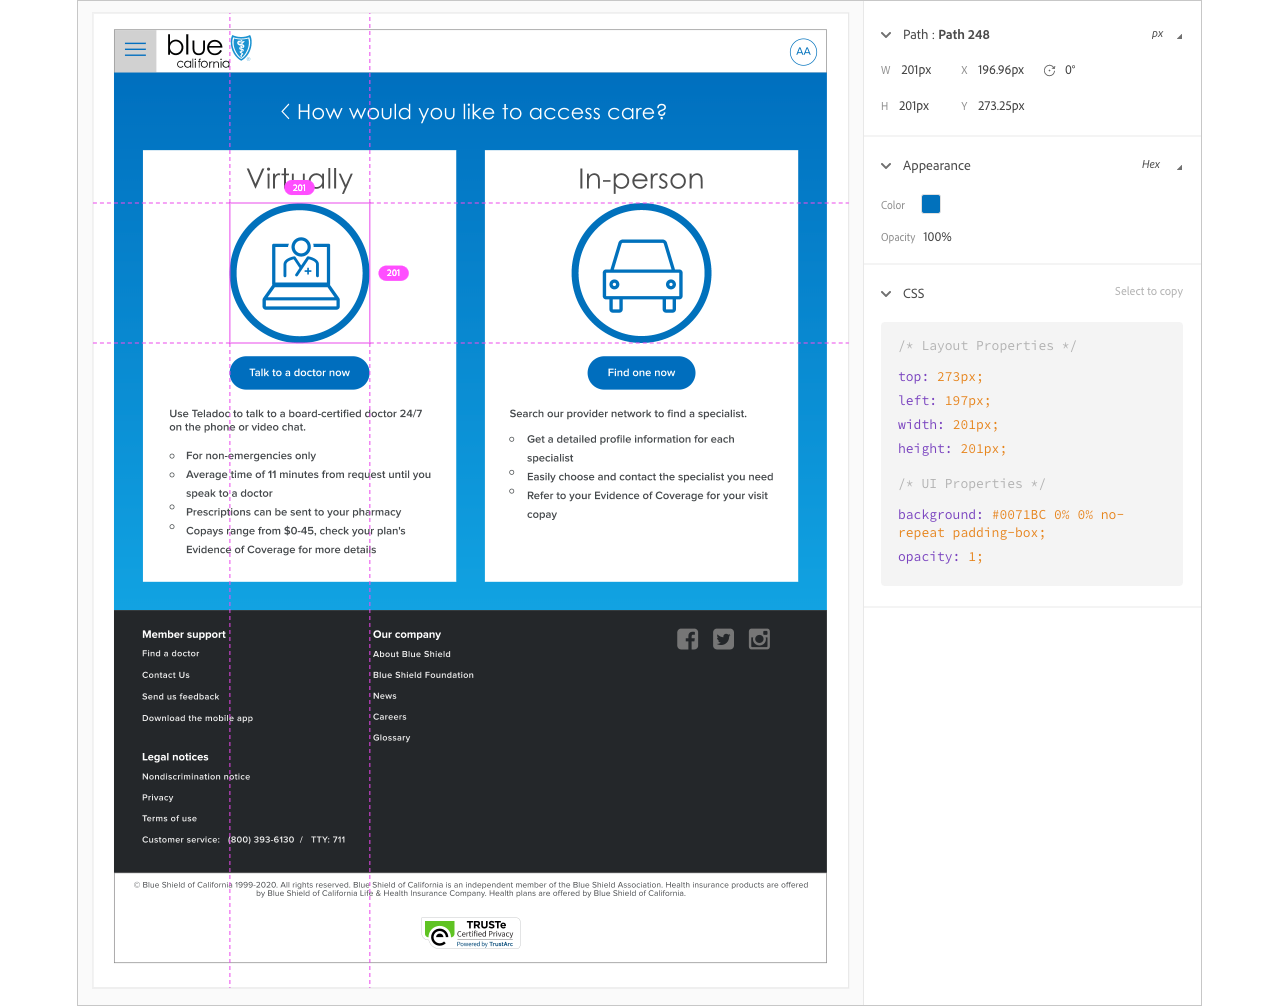Click the Opacity 100% value

937,238
